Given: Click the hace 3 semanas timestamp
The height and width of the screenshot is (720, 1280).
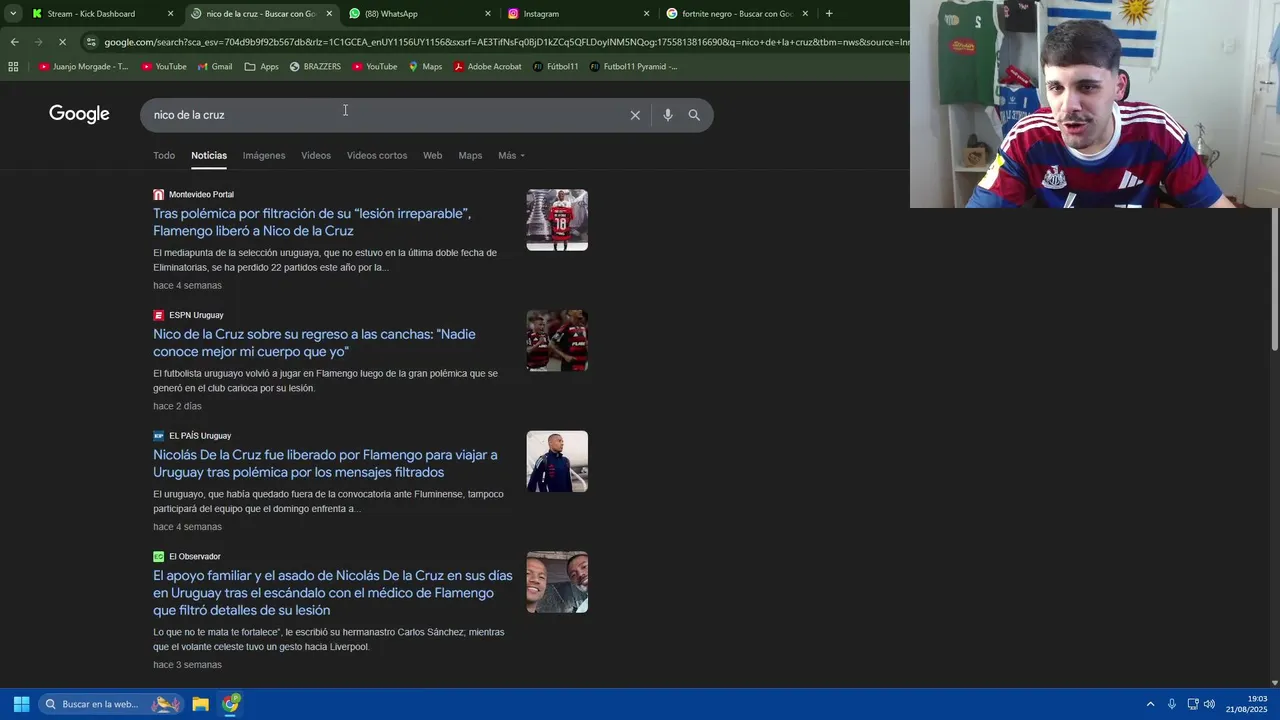Looking at the screenshot, I should coord(187,665).
